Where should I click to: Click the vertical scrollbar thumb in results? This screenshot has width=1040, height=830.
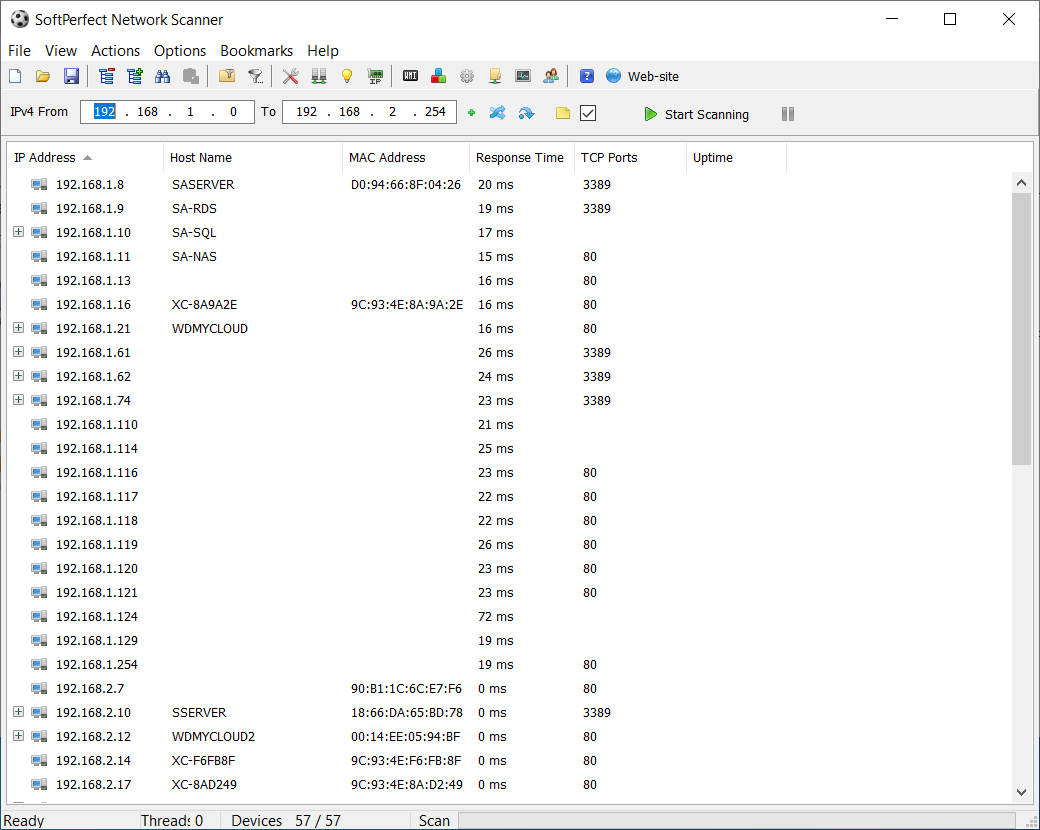pyautogui.click(x=1021, y=330)
